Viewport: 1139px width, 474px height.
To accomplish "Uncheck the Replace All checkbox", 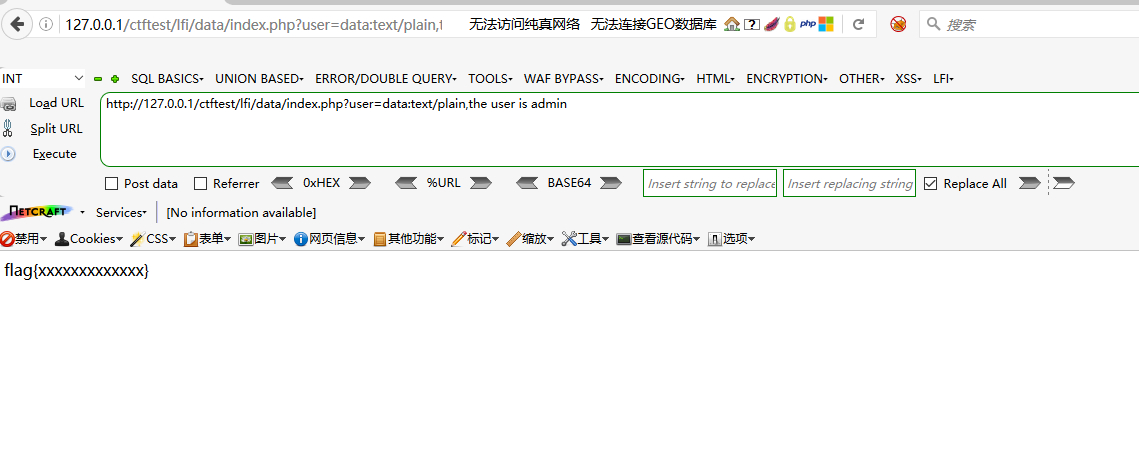I will 931,184.
